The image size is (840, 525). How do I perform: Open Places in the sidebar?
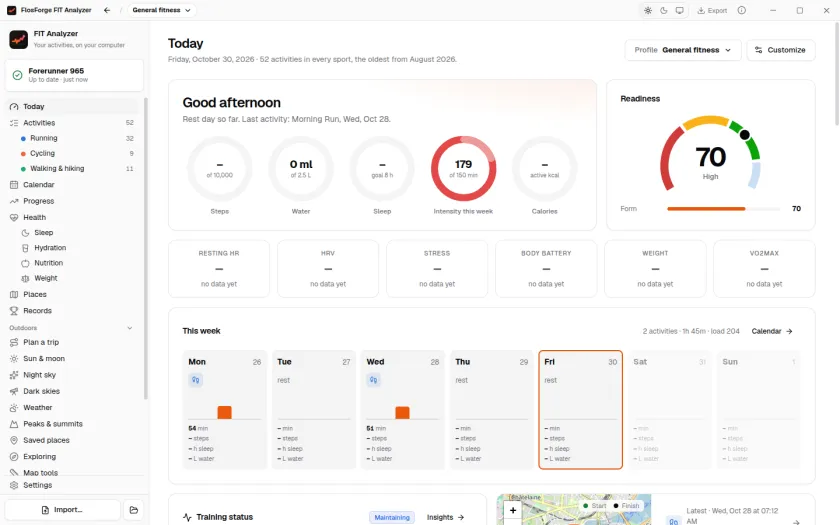point(74,295)
